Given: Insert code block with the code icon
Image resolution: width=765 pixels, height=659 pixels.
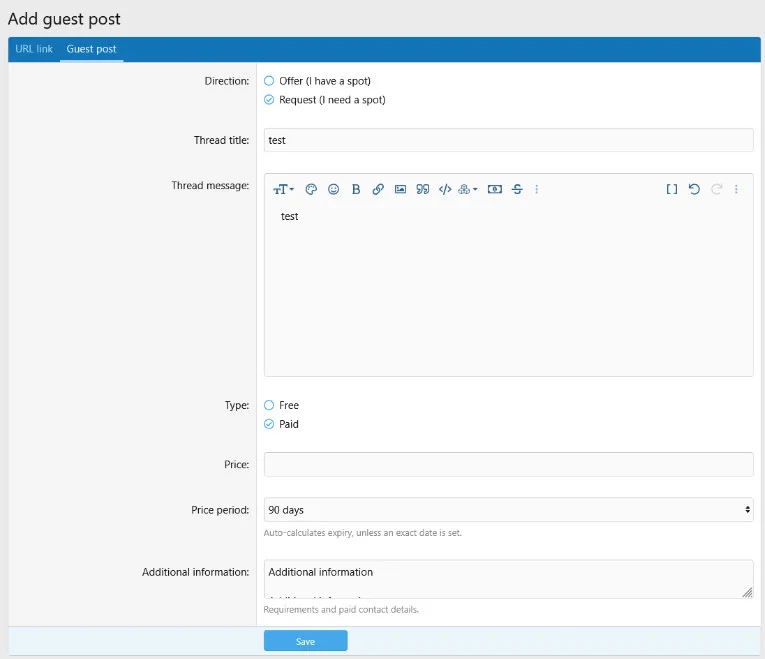Looking at the screenshot, I should (x=445, y=189).
